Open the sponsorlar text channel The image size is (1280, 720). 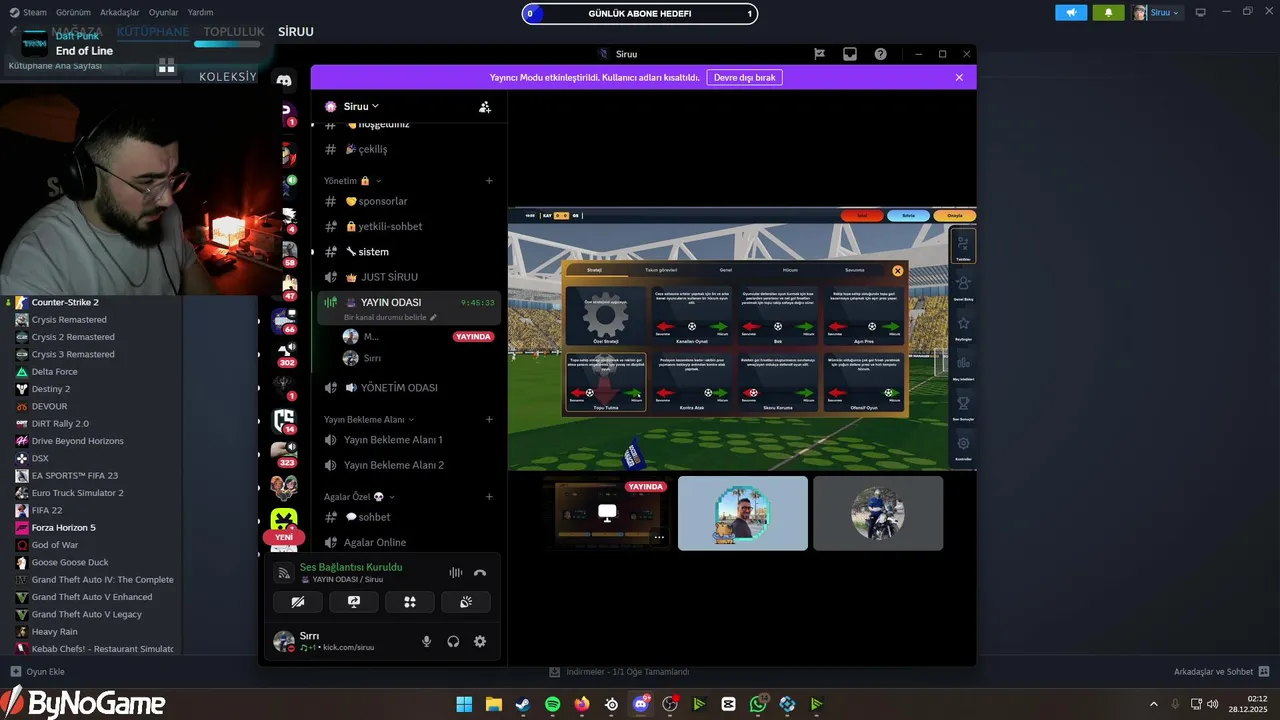tap(408, 201)
